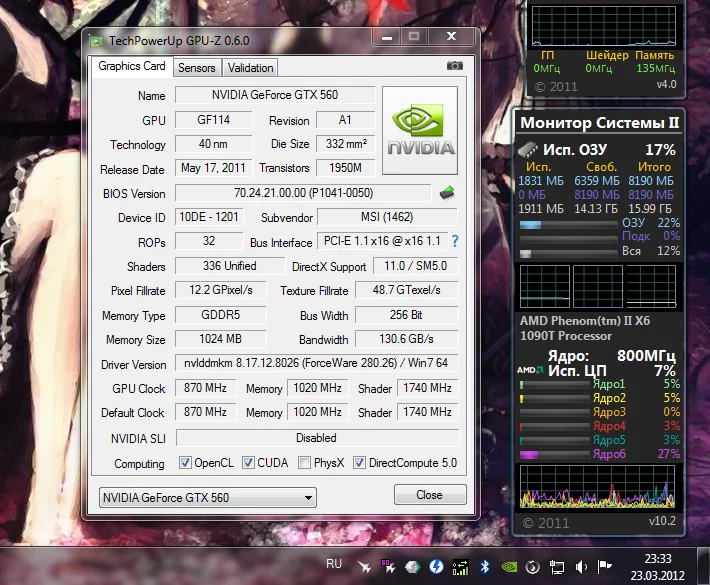This screenshot has height=585, width=710.
Task: Click the Bus Interface question mark
Action: (x=455, y=241)
